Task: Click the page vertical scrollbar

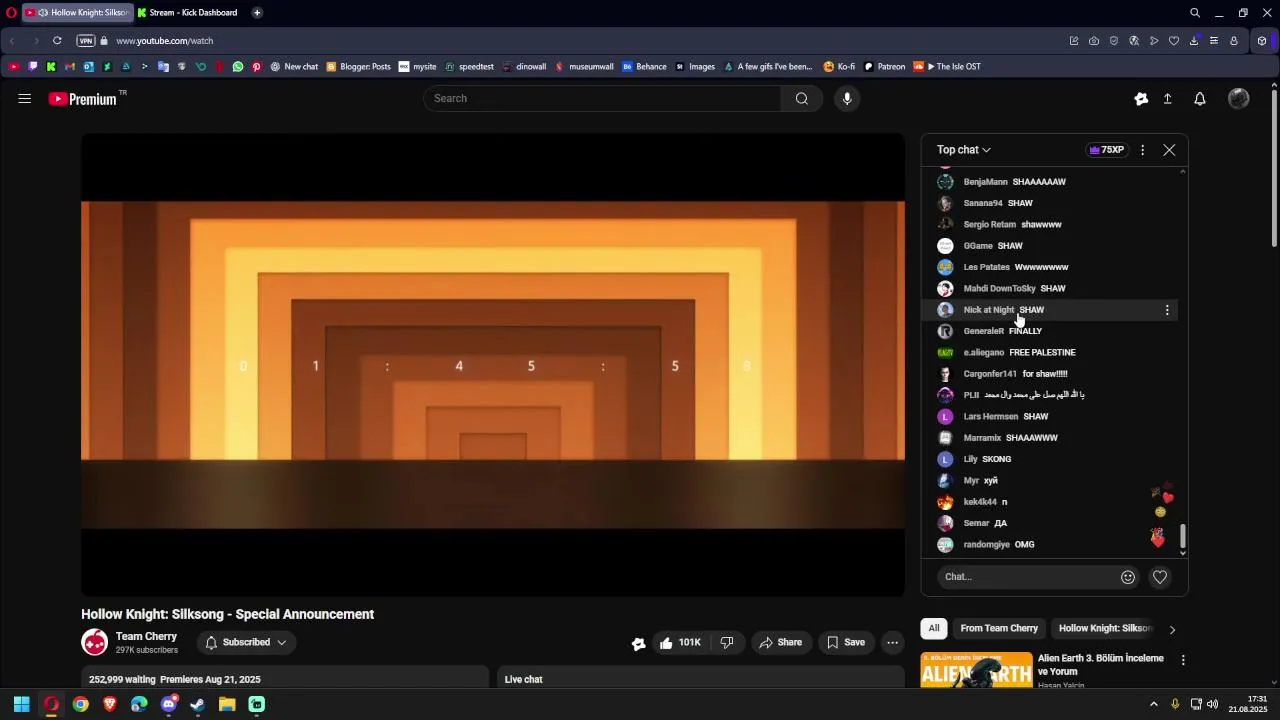Action: click(x=1274, y=168)
